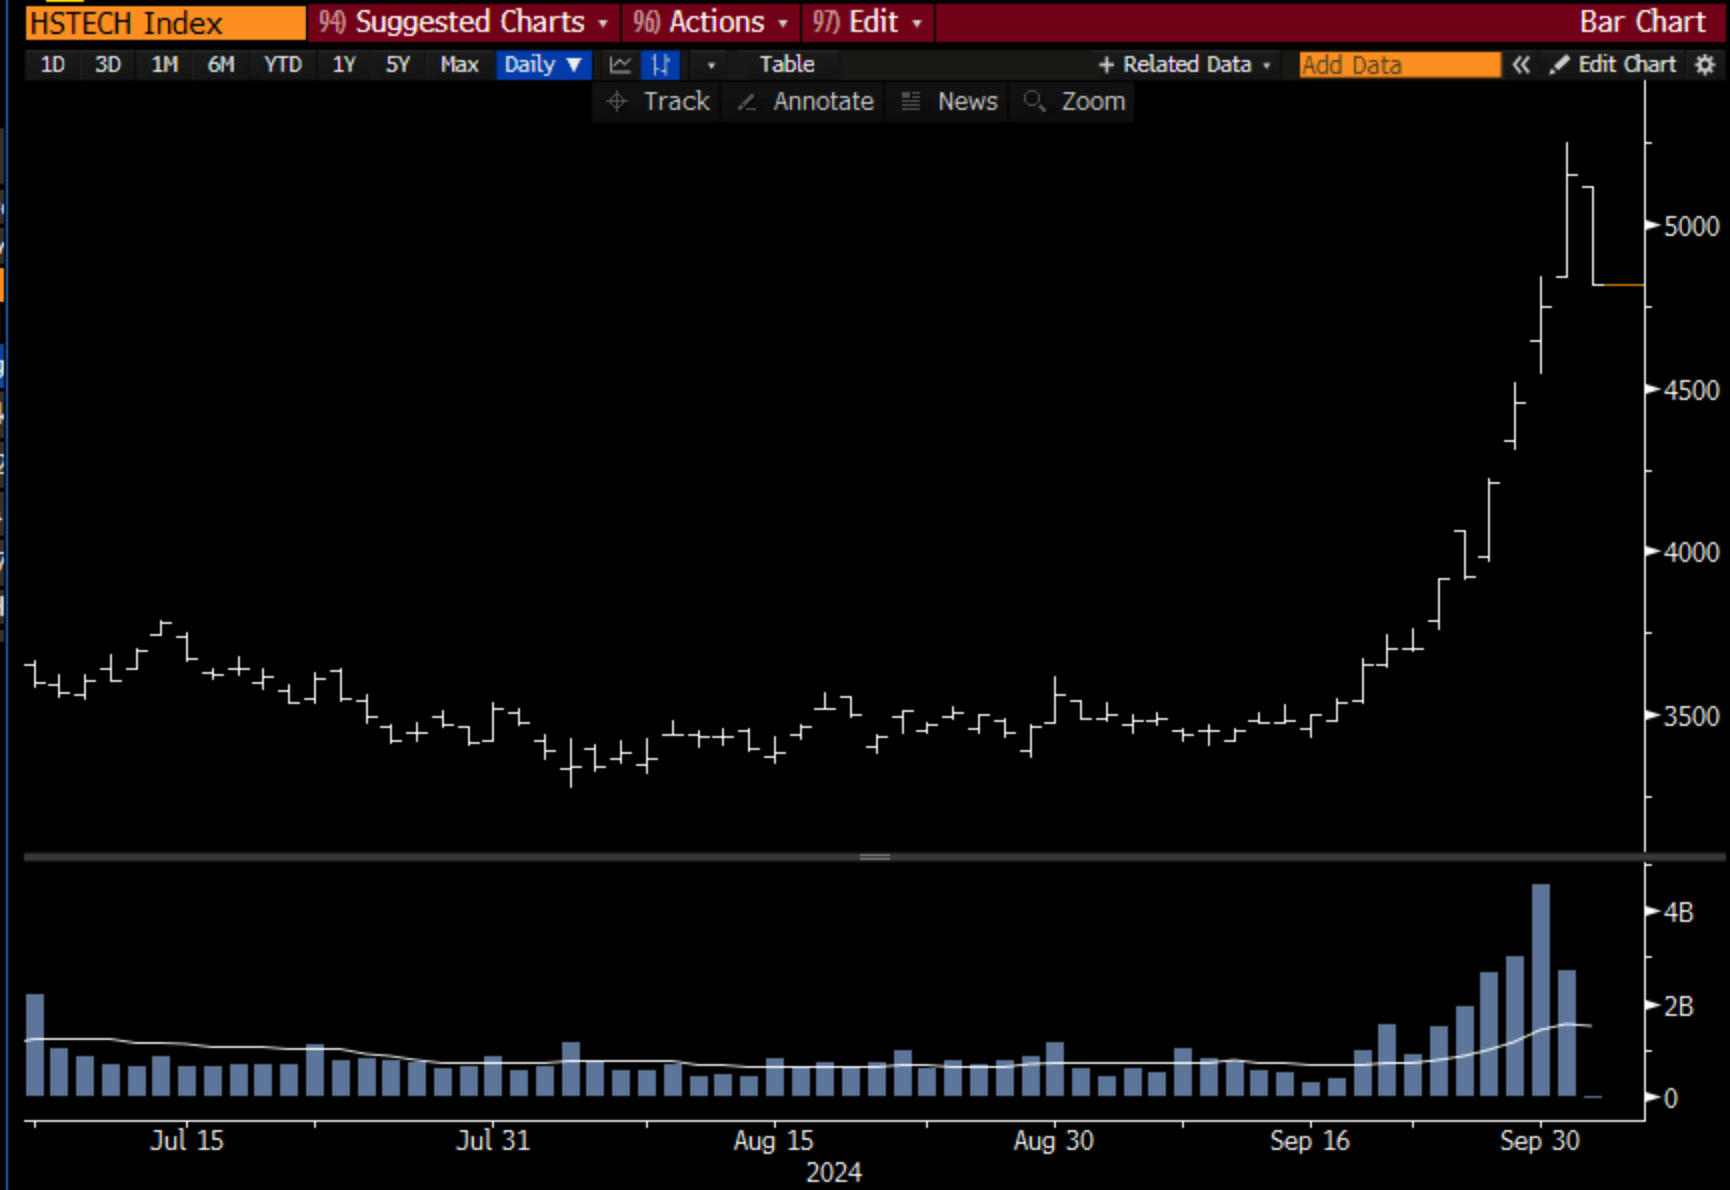Click the 2B volume axis label
This screenshot has height=1190, width=1730.
point(1679,1006)
